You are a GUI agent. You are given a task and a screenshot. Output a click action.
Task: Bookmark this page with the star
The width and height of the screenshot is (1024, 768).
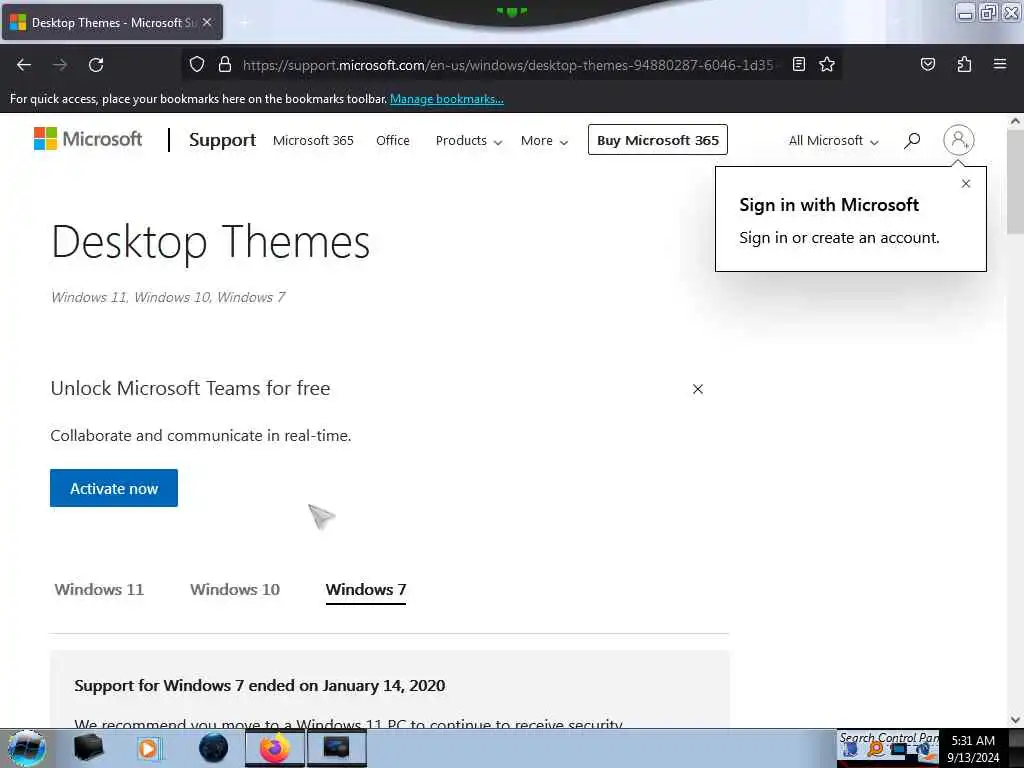tap(827, 64)
